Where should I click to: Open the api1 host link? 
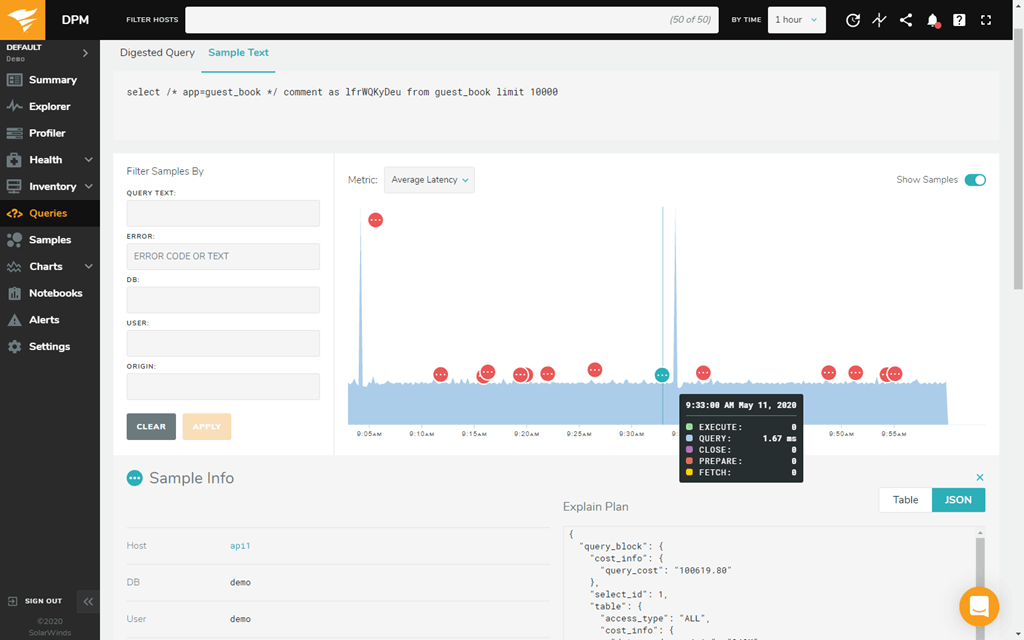(x=240, y=545)
